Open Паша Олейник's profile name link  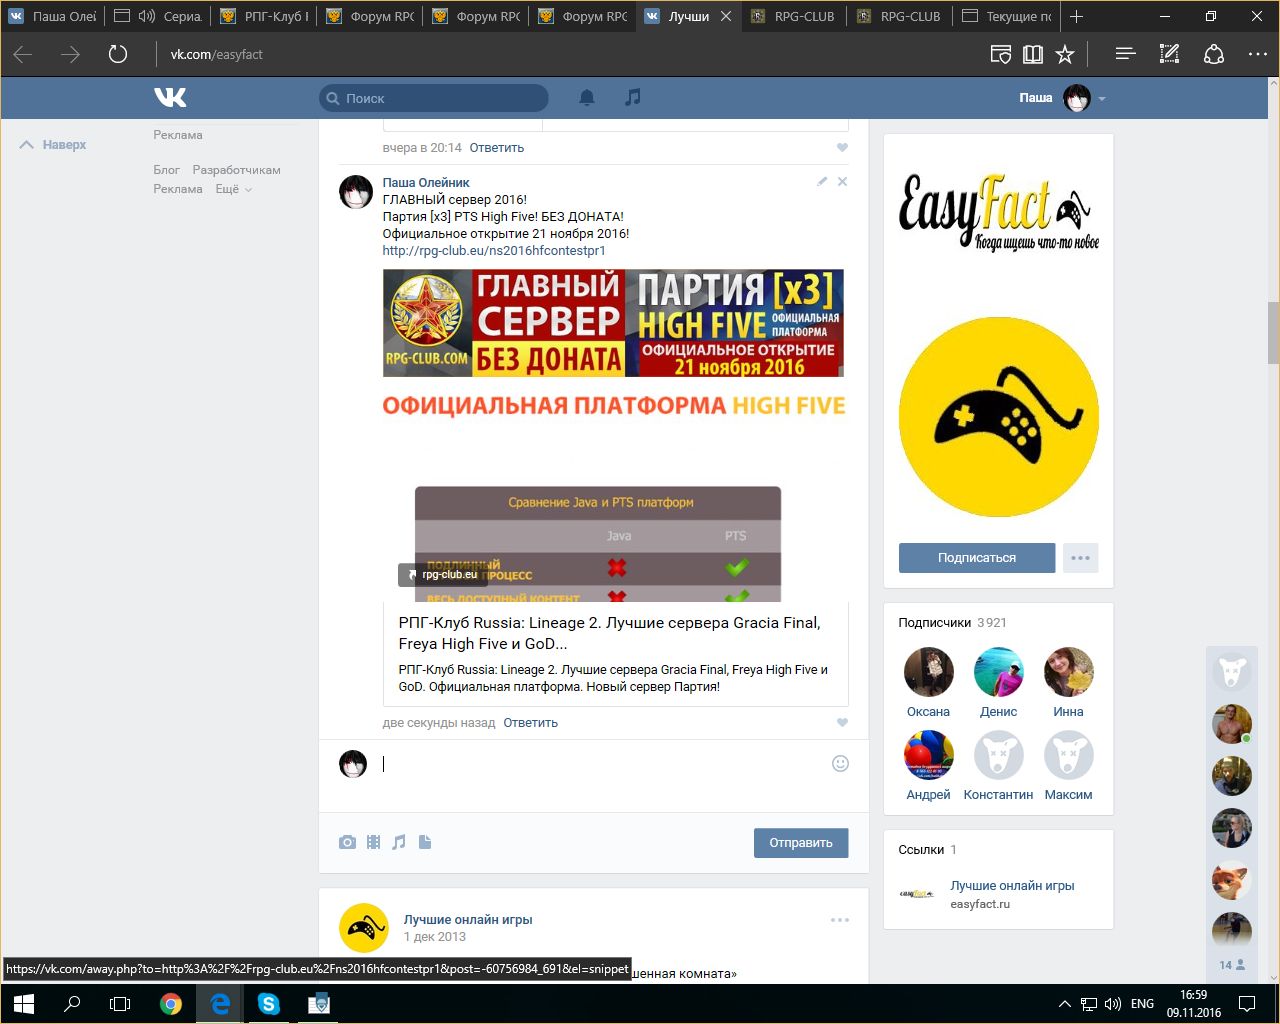[x=426, y=182]
